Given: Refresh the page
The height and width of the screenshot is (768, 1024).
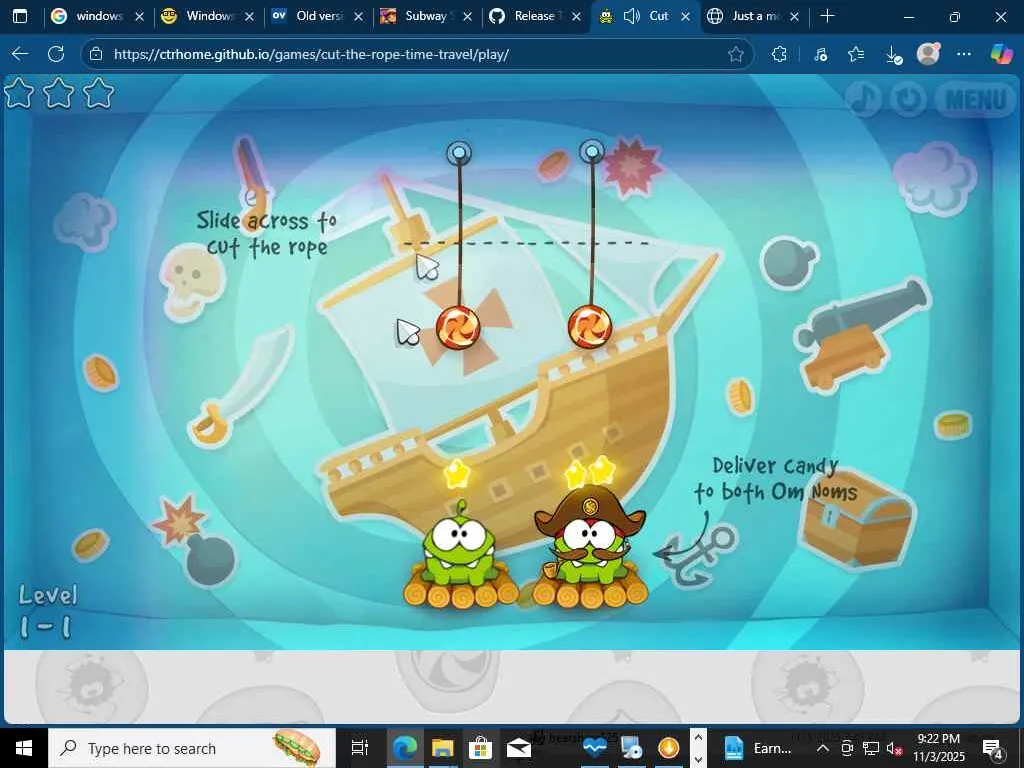Looking at the screenshot, I should (56, 54).
